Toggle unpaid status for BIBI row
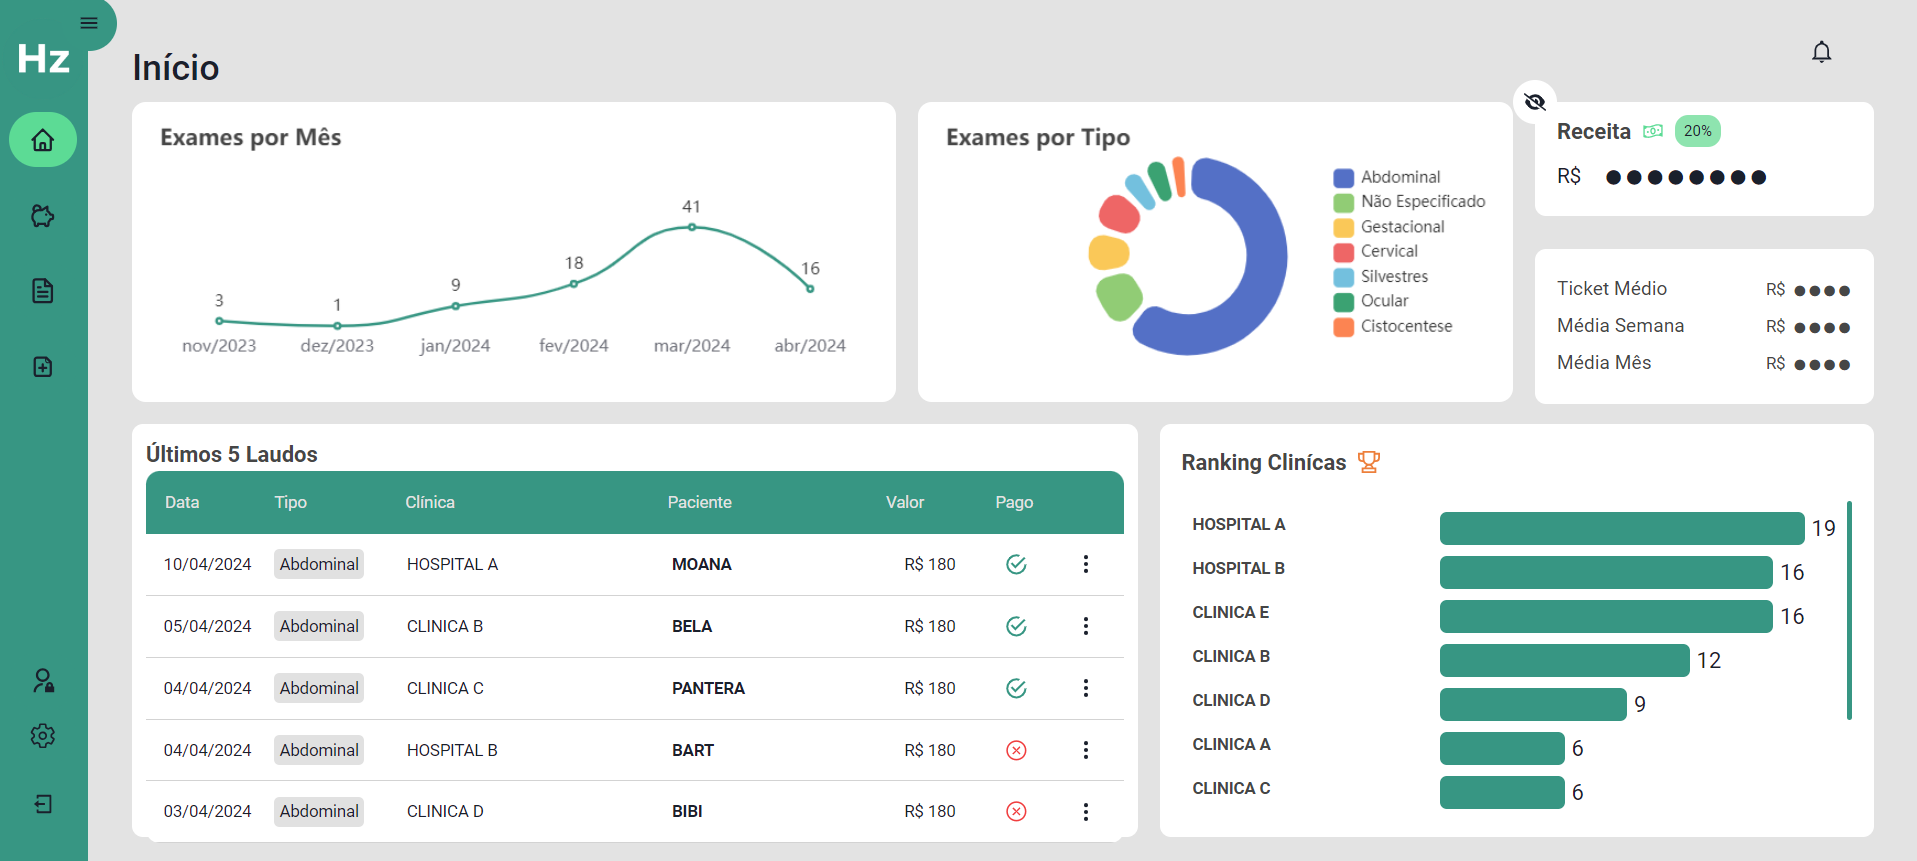 (x=1016, y=811)
